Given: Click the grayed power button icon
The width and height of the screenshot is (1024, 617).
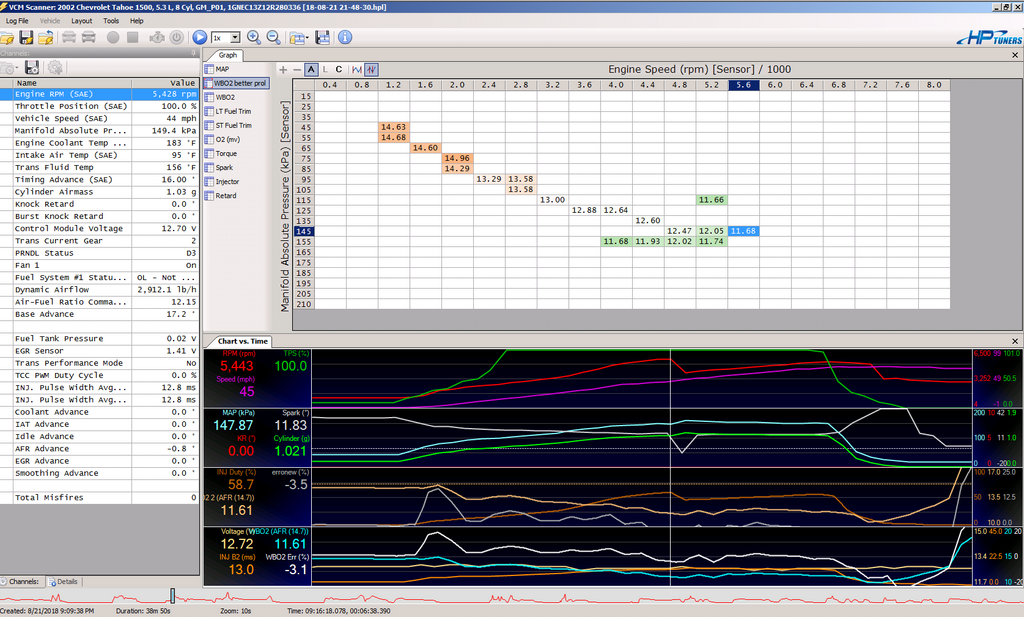Looking at the screenshot, I should point(177,37).
